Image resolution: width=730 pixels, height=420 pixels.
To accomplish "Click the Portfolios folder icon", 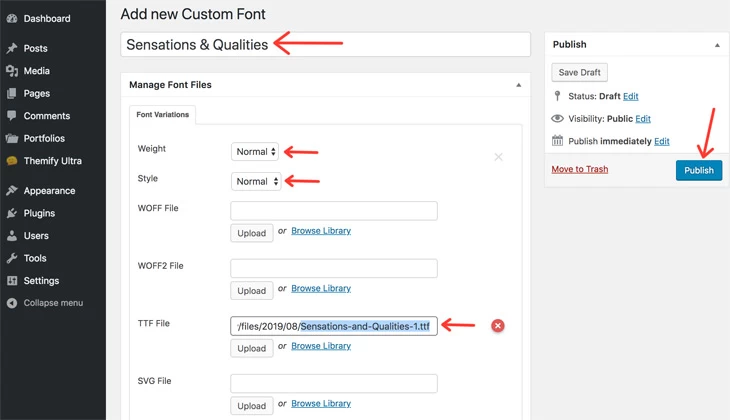I will (x=12, y=138).
